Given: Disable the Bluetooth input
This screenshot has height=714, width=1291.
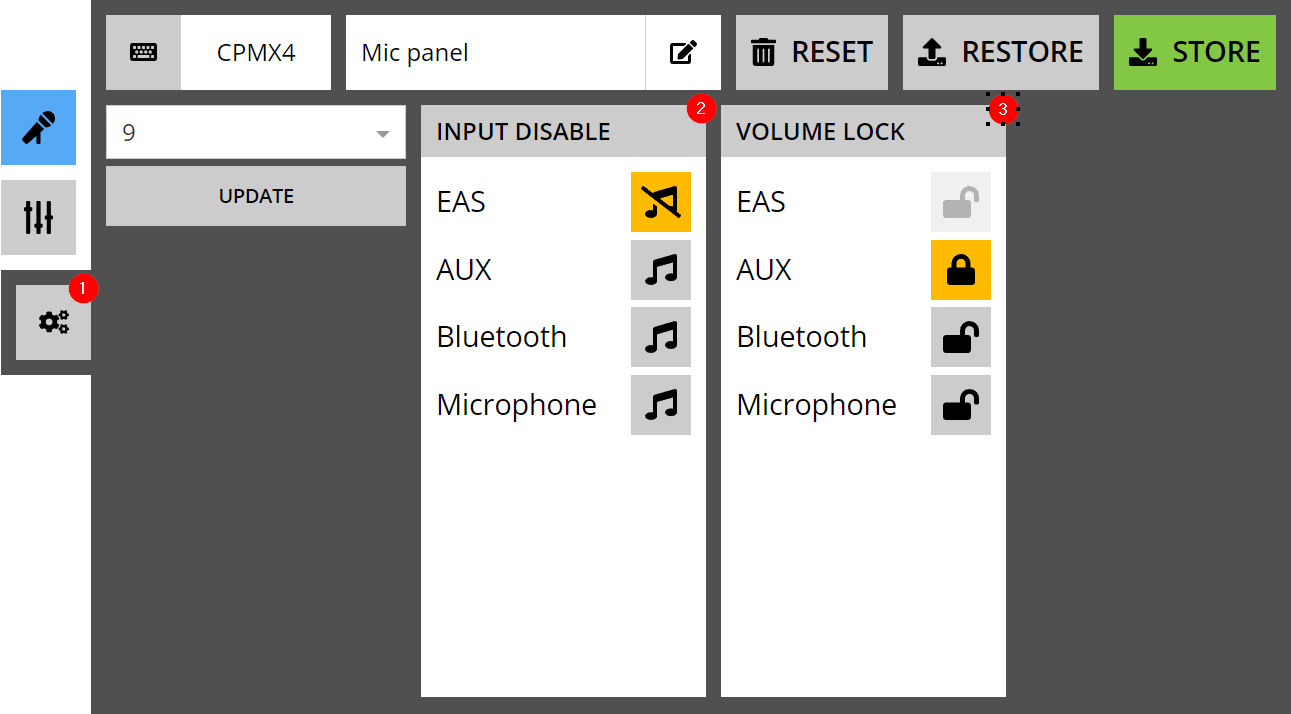Looking at the screenshot, I should tap(661, 337).
